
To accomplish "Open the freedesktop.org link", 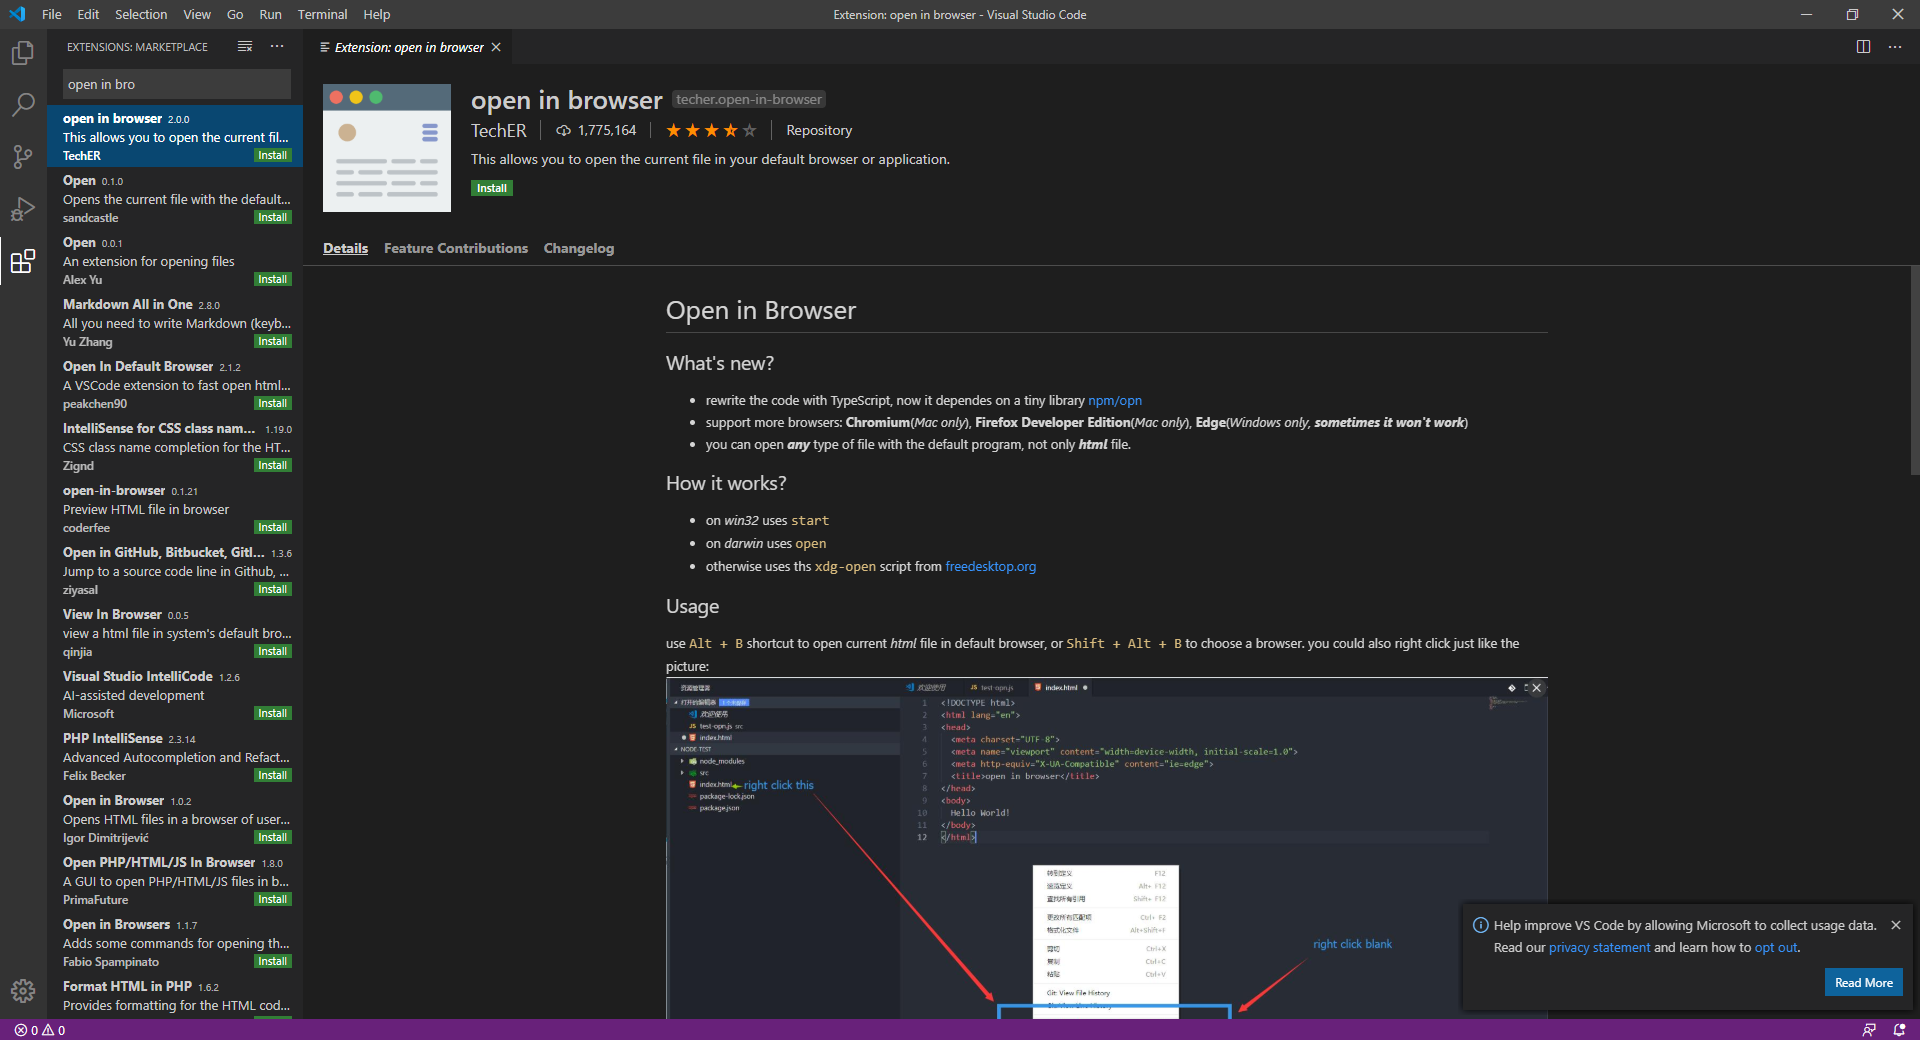I will [990, 566].
